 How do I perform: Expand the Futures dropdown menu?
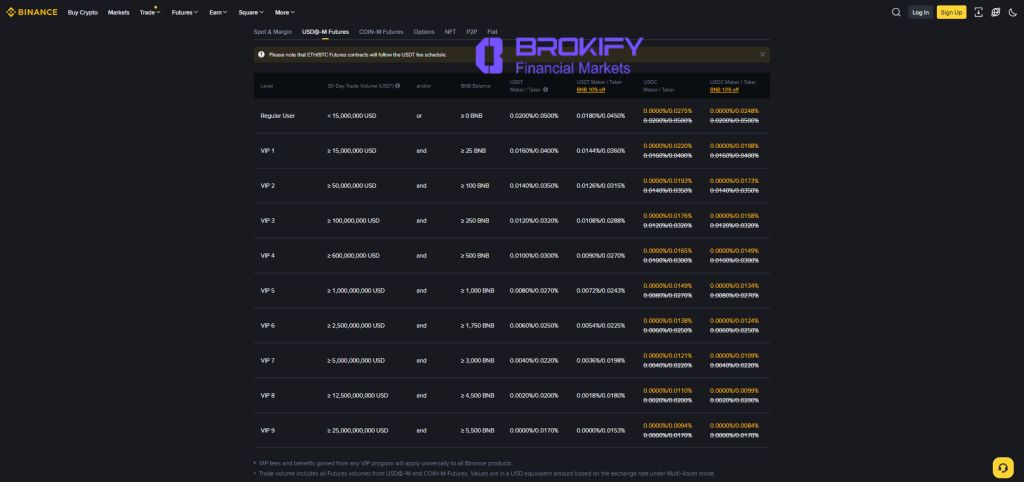183,12
